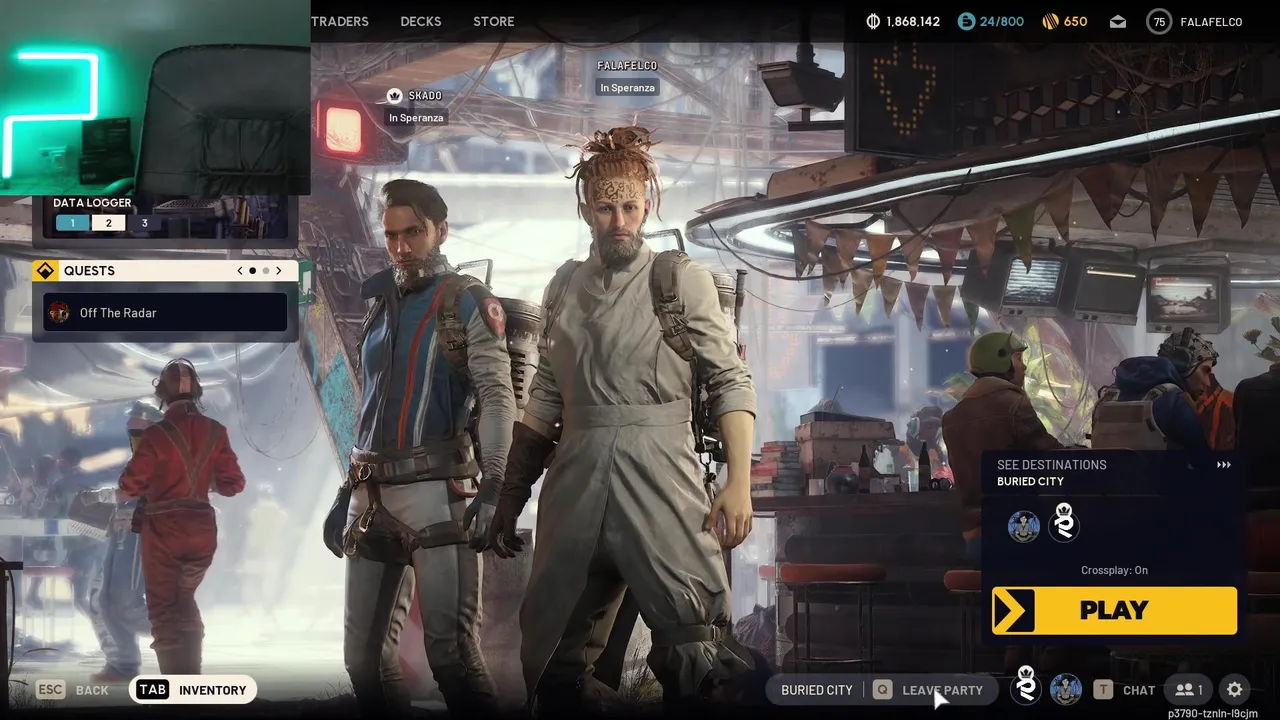The image size is (1280, 720).
Task: Go to next quest page arrow
Action: [279, 271]
